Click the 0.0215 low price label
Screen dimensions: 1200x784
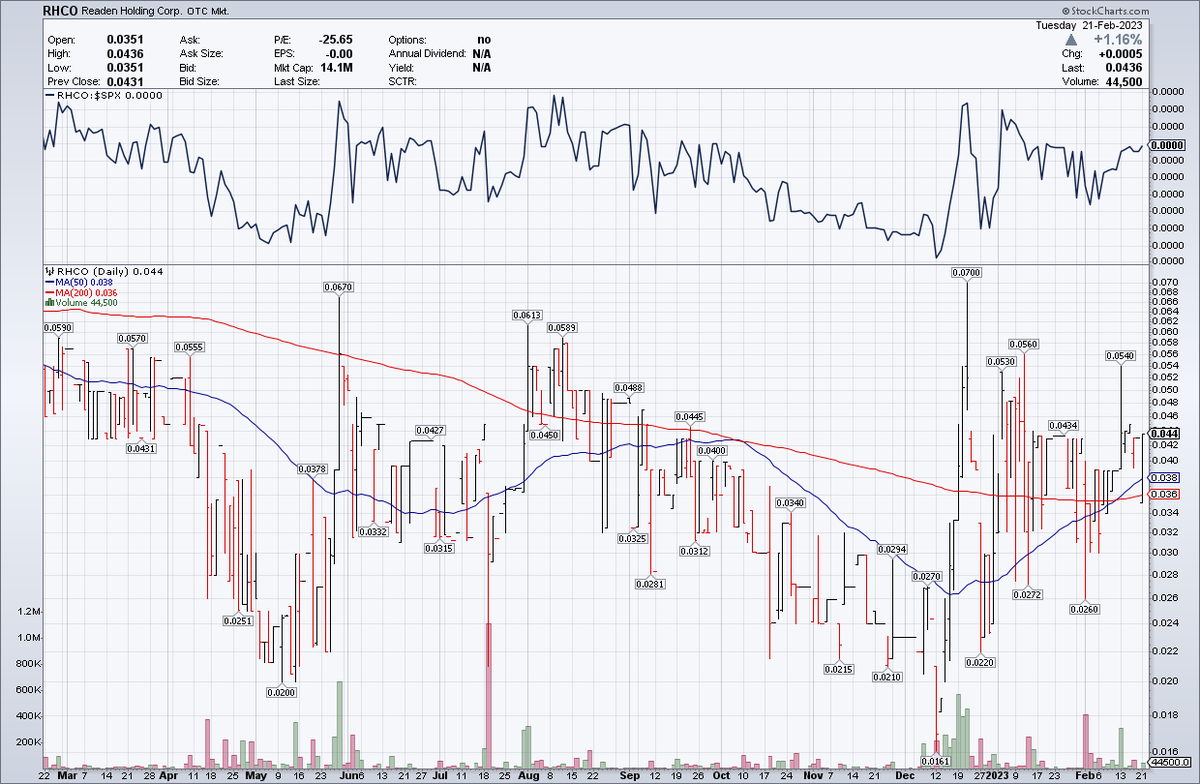click(839, 668)
